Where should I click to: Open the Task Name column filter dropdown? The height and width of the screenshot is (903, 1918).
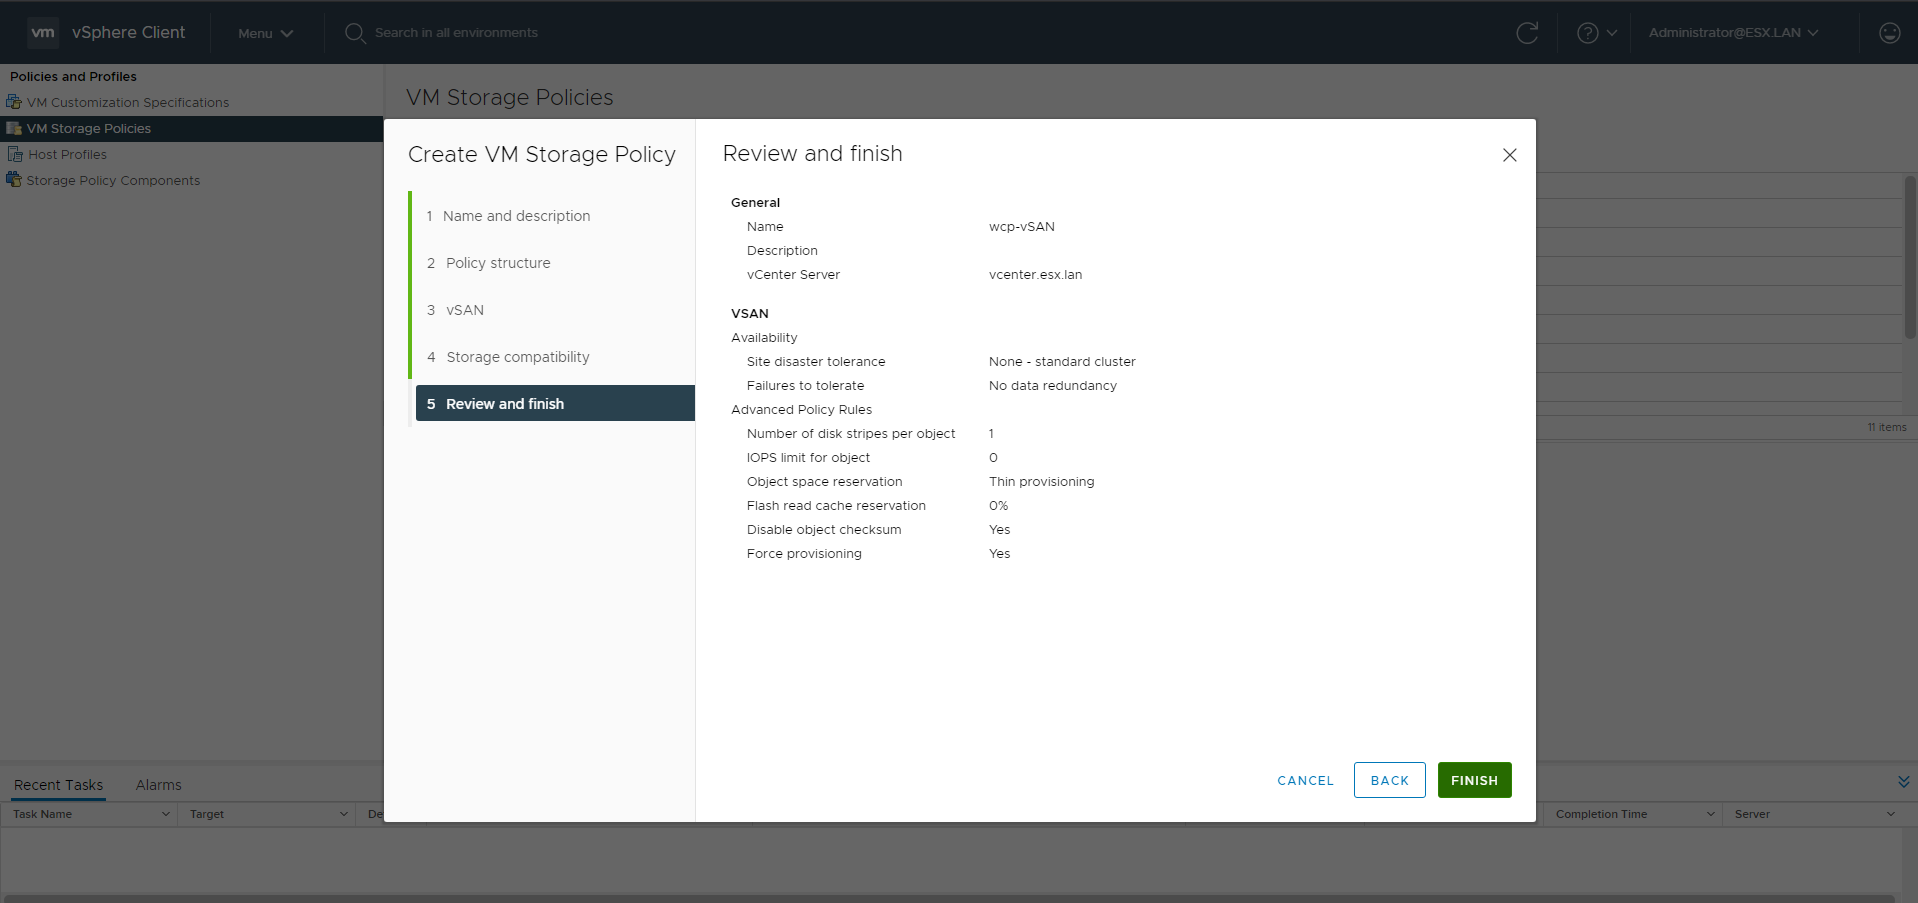coord(166,814)
